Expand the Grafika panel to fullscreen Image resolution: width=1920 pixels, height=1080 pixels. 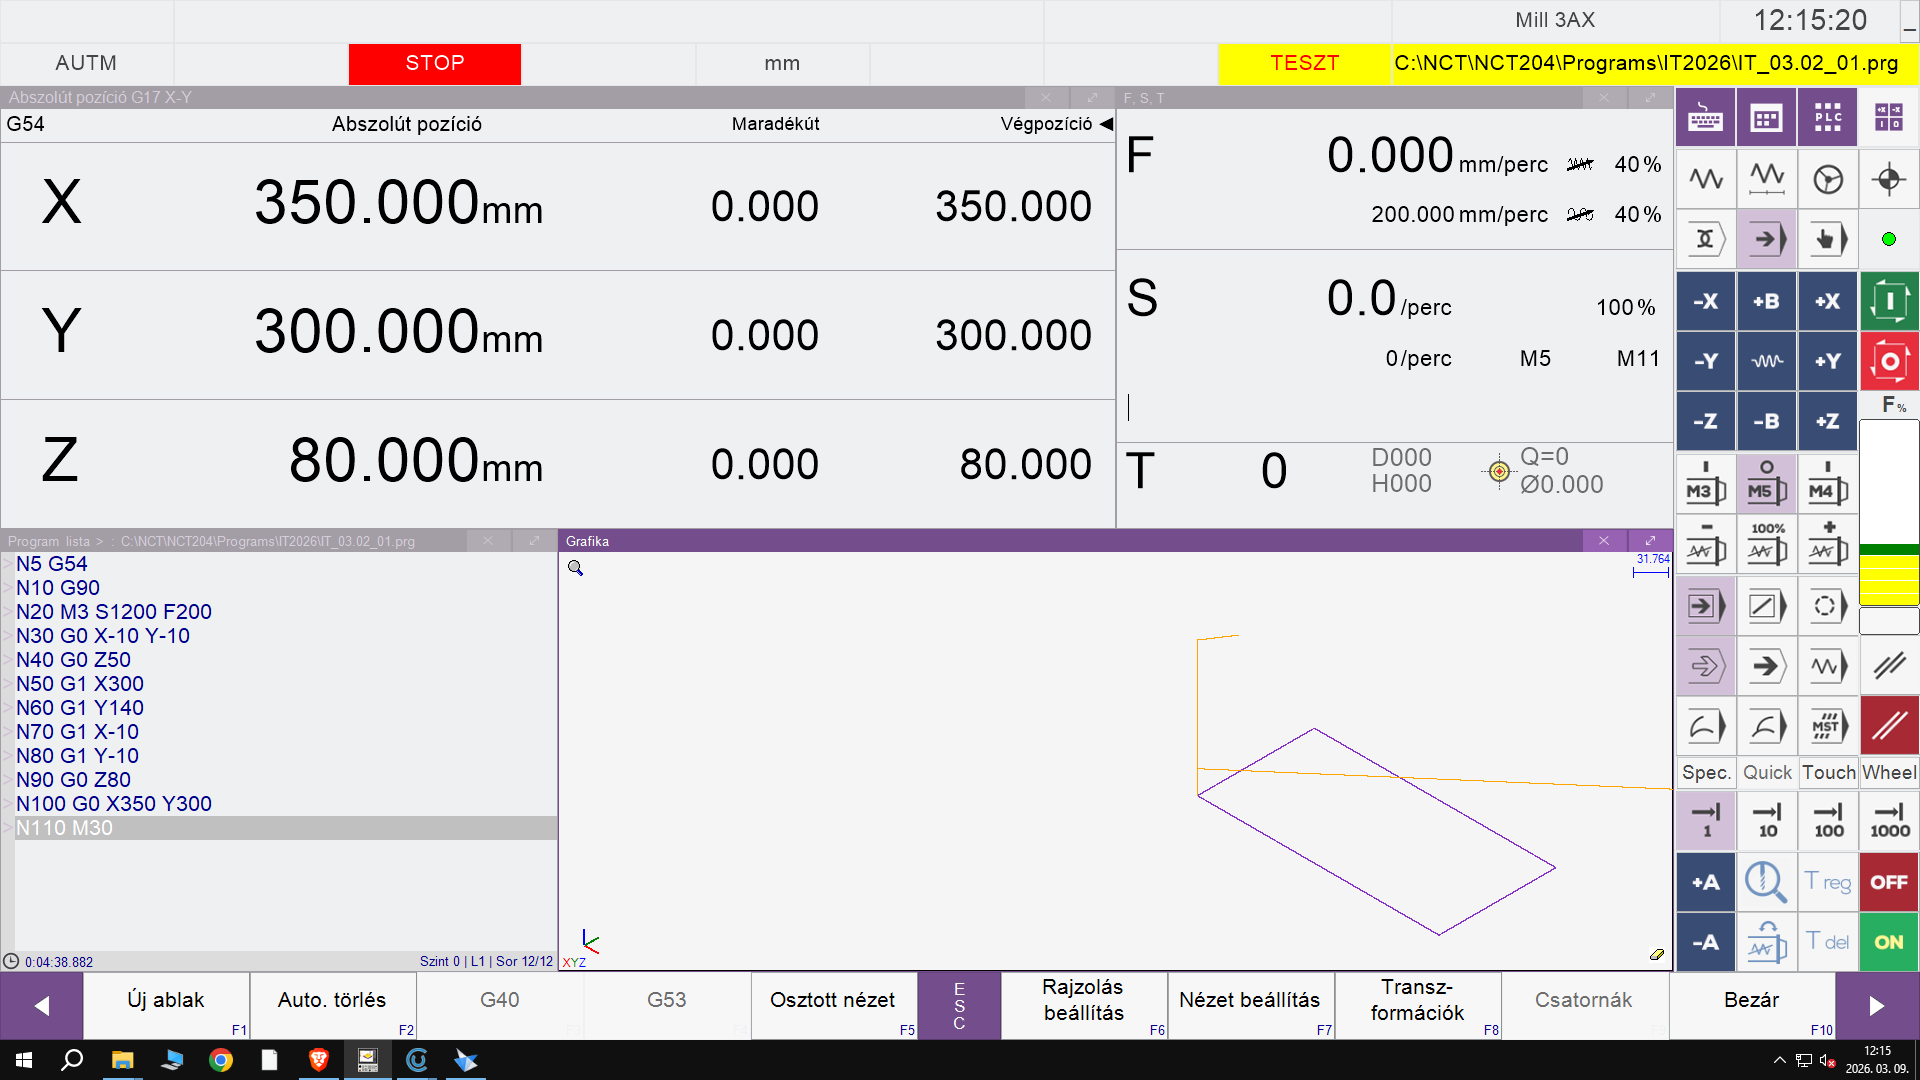(x=1650, y=541)
